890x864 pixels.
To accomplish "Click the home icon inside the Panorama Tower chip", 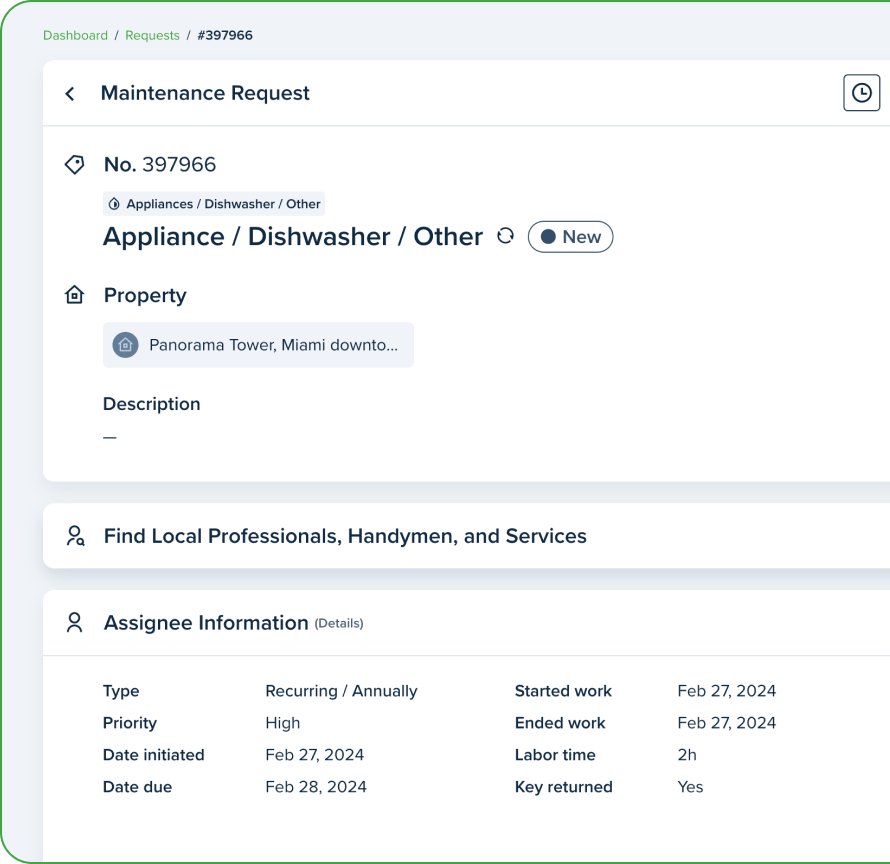I will click(x=124, y=344).
